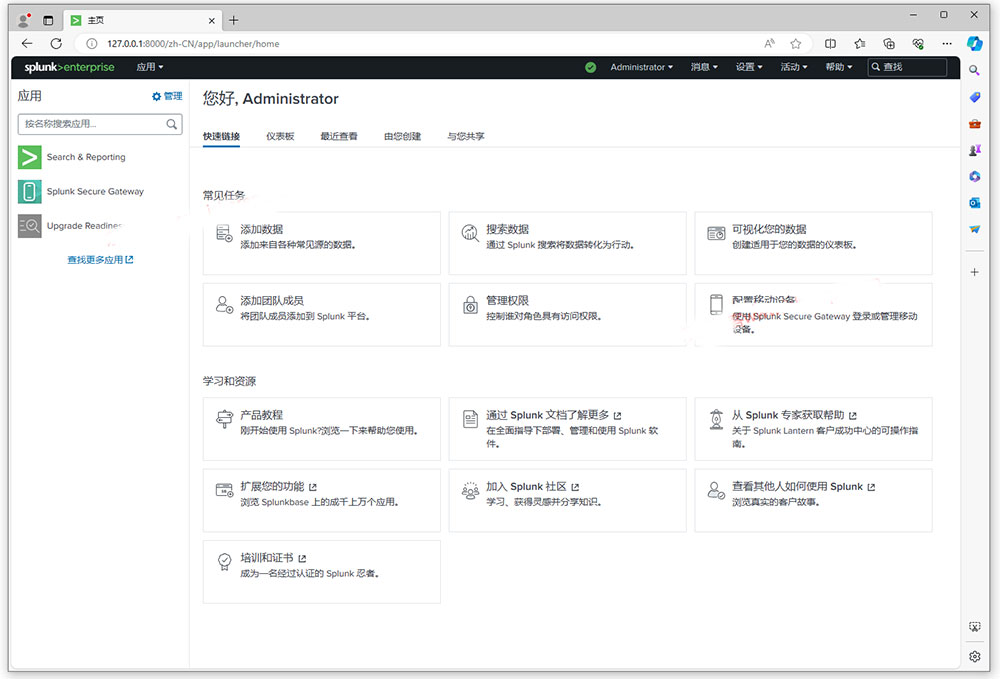Click the 添加数据 card icon
This screenshot has width=1000, height=679.
(x=224, y=233)
